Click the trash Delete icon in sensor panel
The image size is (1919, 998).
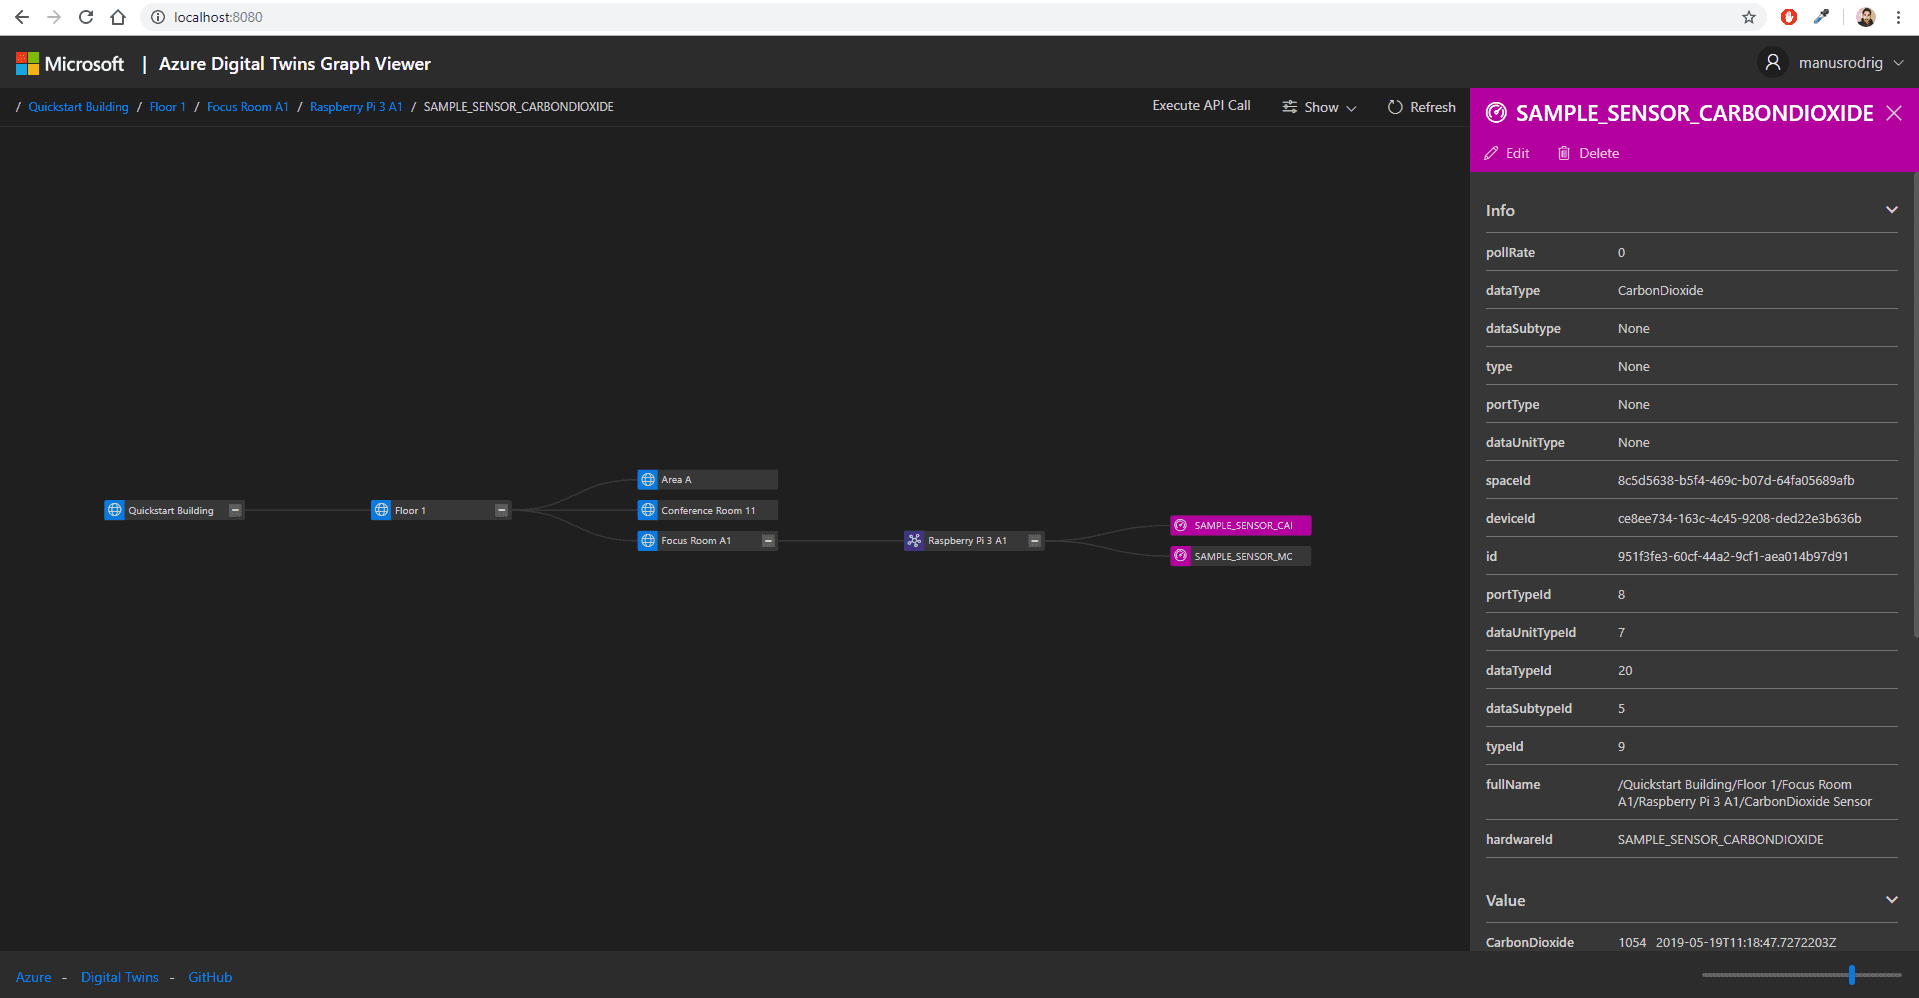[1564, 153]
